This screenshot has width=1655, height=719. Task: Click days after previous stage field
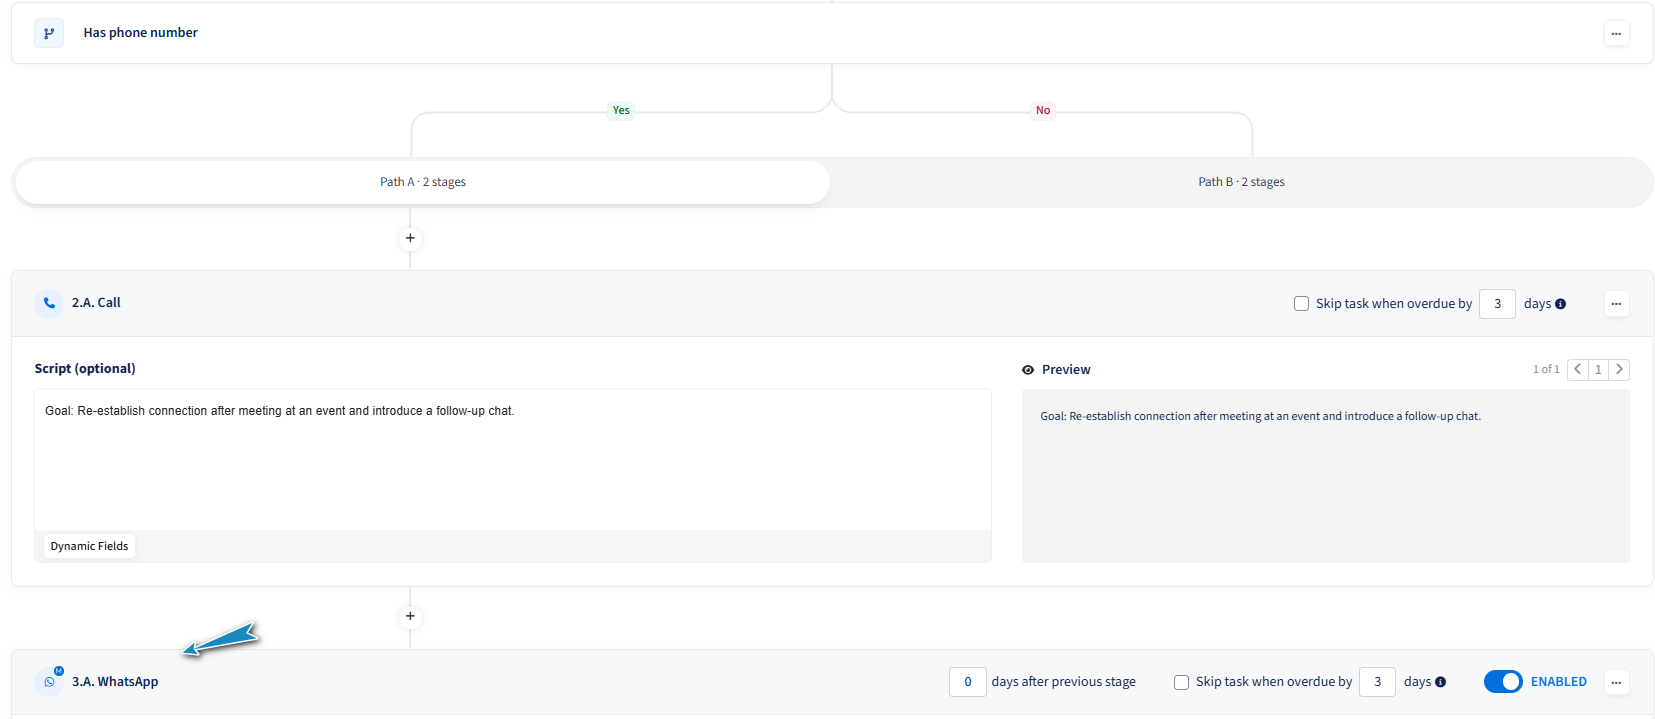click(x=967, y=682)
